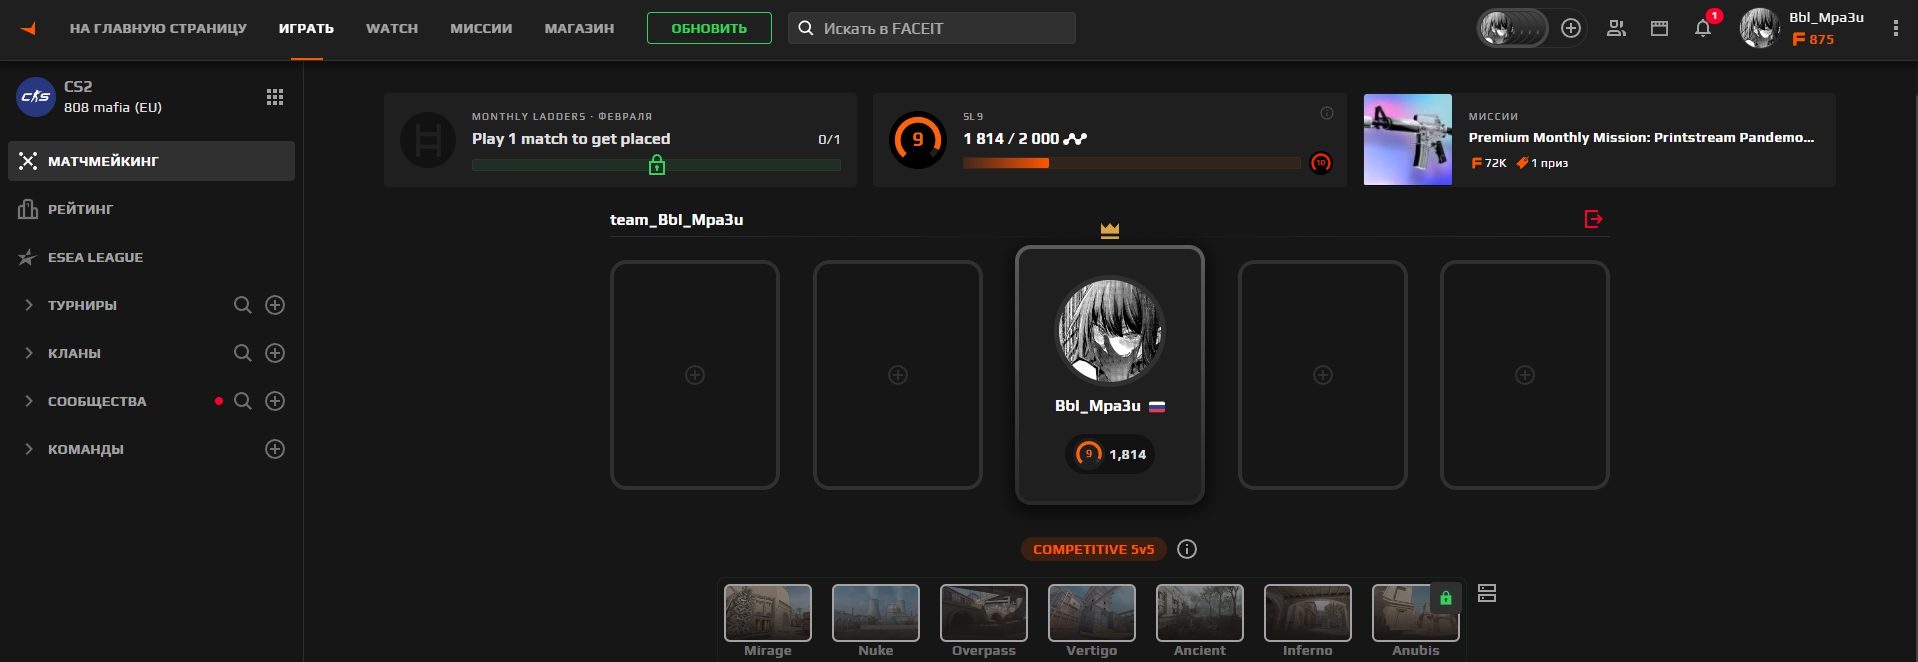The height and width of the screenshot is (662, 1918).
Task: Click the green lock icon on Anubis
Action: [x=1446, y=598]
